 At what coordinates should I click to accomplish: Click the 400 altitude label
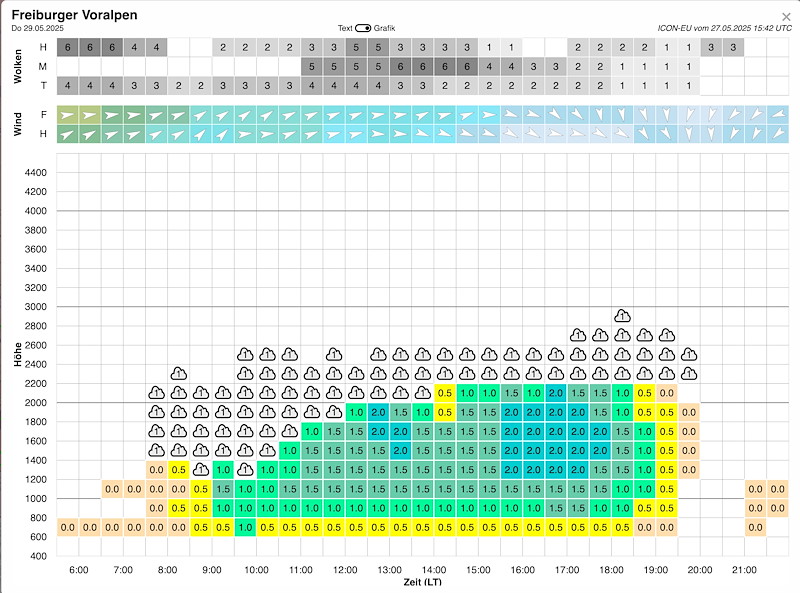coord(38,556)
